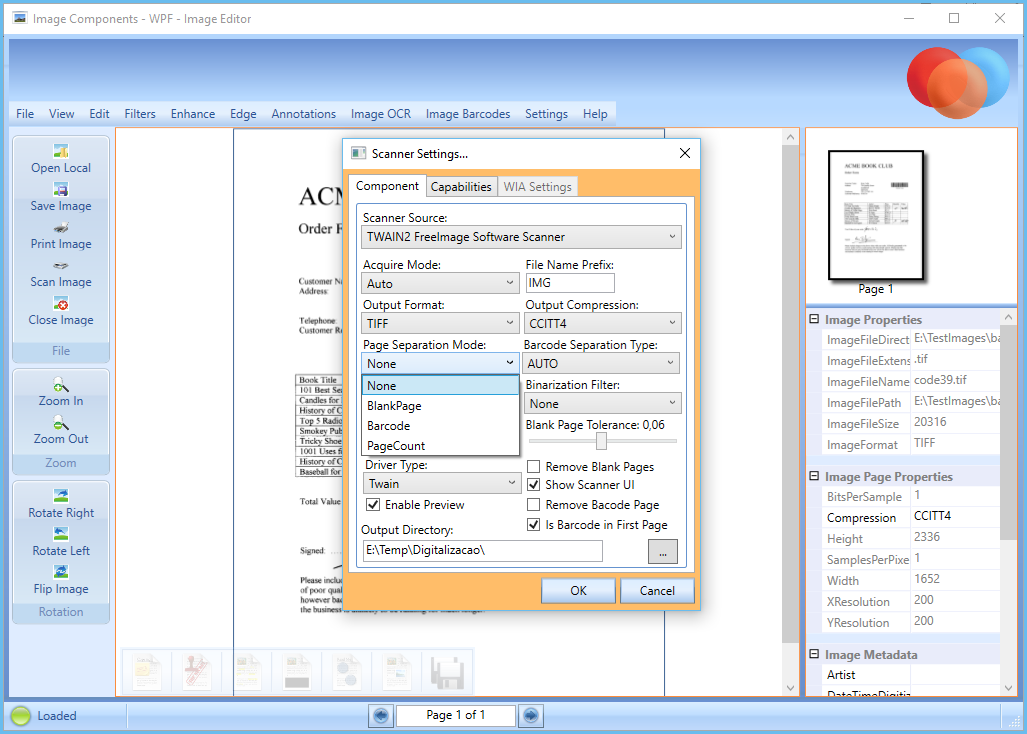Screen dimensions: 1027x734
Task: Click the red stamp annotation icon in bottom strip
Action: (x=196, y=671)
